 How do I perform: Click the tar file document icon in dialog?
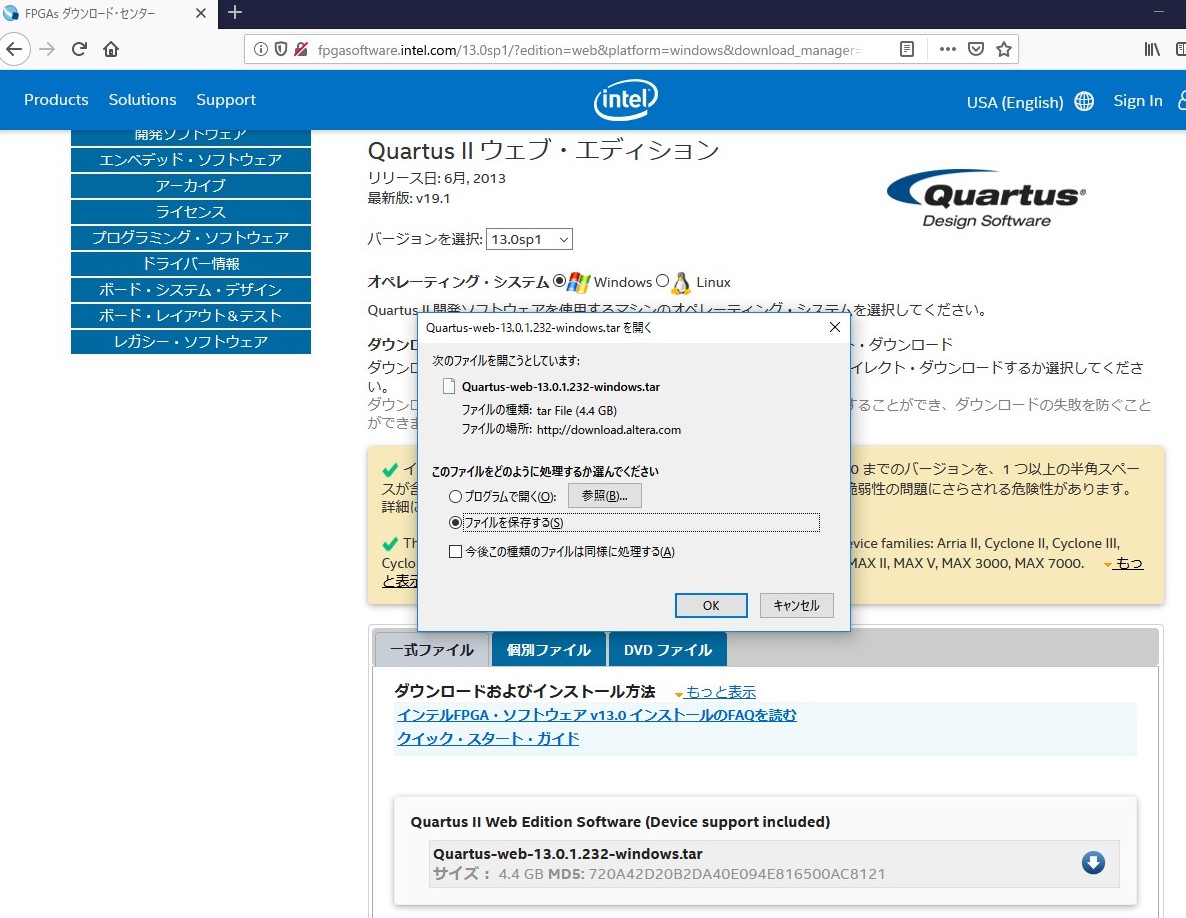point(449,386)
